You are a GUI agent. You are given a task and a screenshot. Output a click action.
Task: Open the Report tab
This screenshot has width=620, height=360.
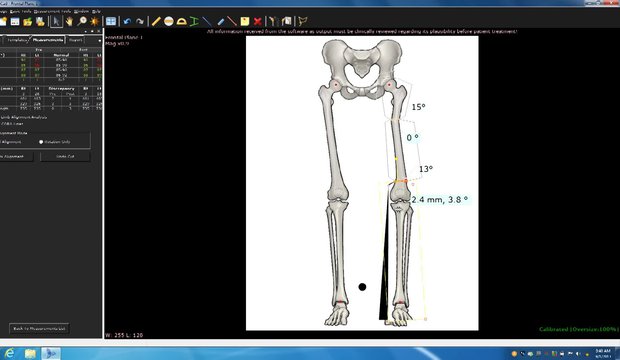tap(75, 40)
